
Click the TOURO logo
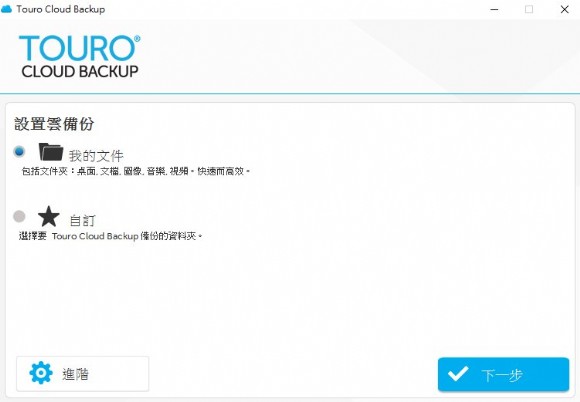click(80, 48)
